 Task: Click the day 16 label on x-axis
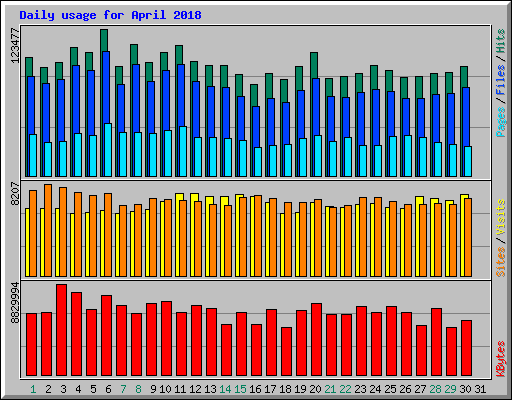(255, 389)
